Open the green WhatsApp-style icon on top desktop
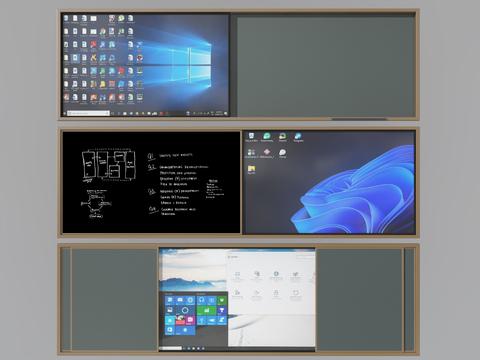Viewport: 480px width, 360px height. coord(121,18)
